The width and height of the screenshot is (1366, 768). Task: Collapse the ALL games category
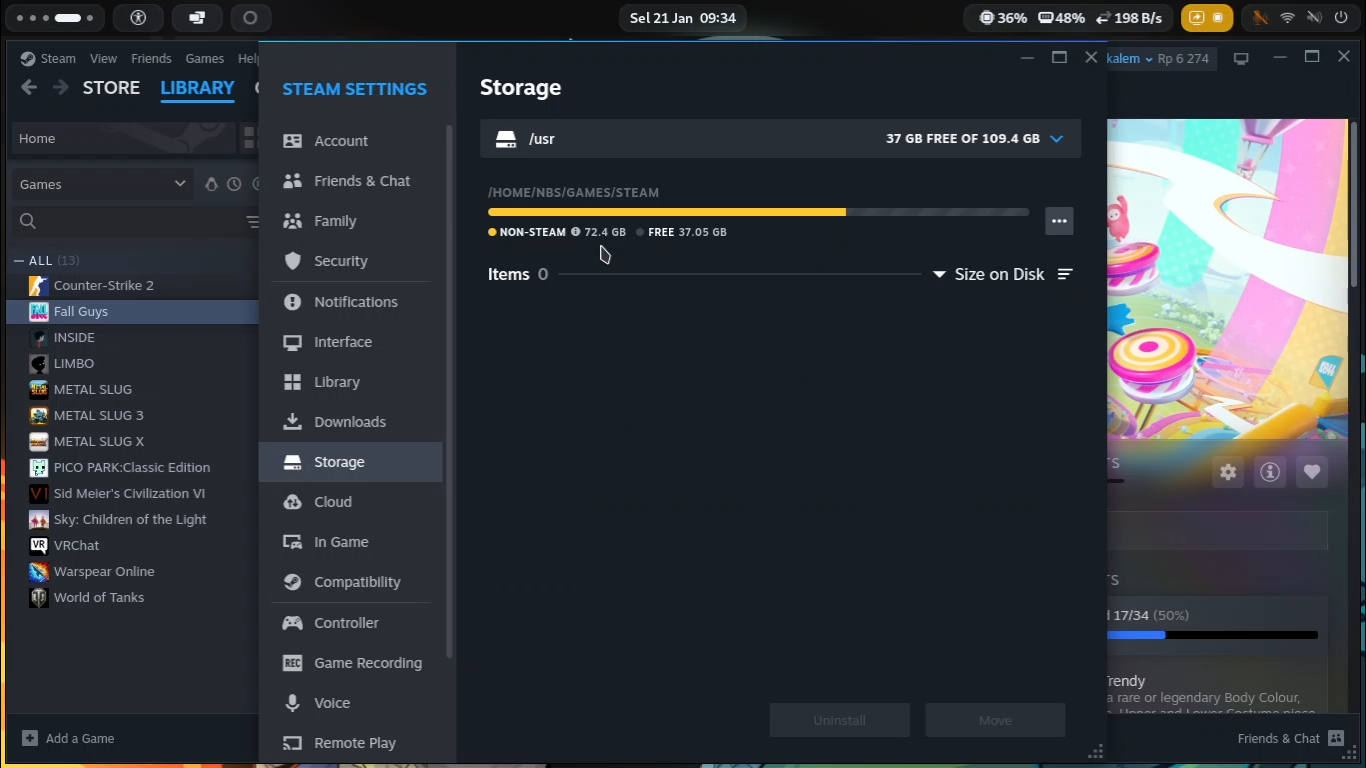19,260
